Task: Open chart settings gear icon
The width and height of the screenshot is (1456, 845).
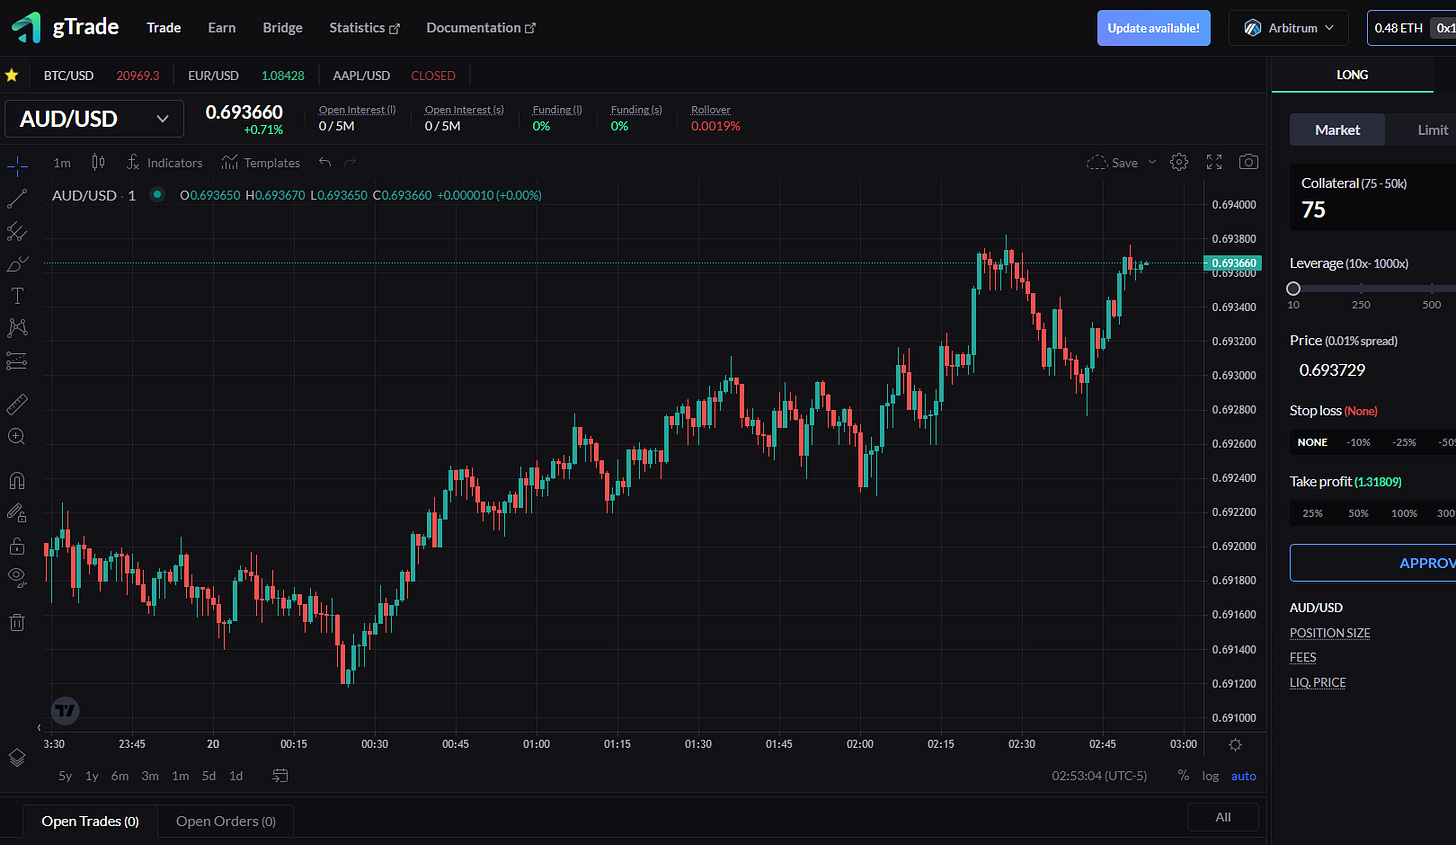Action: point(1179,162)
